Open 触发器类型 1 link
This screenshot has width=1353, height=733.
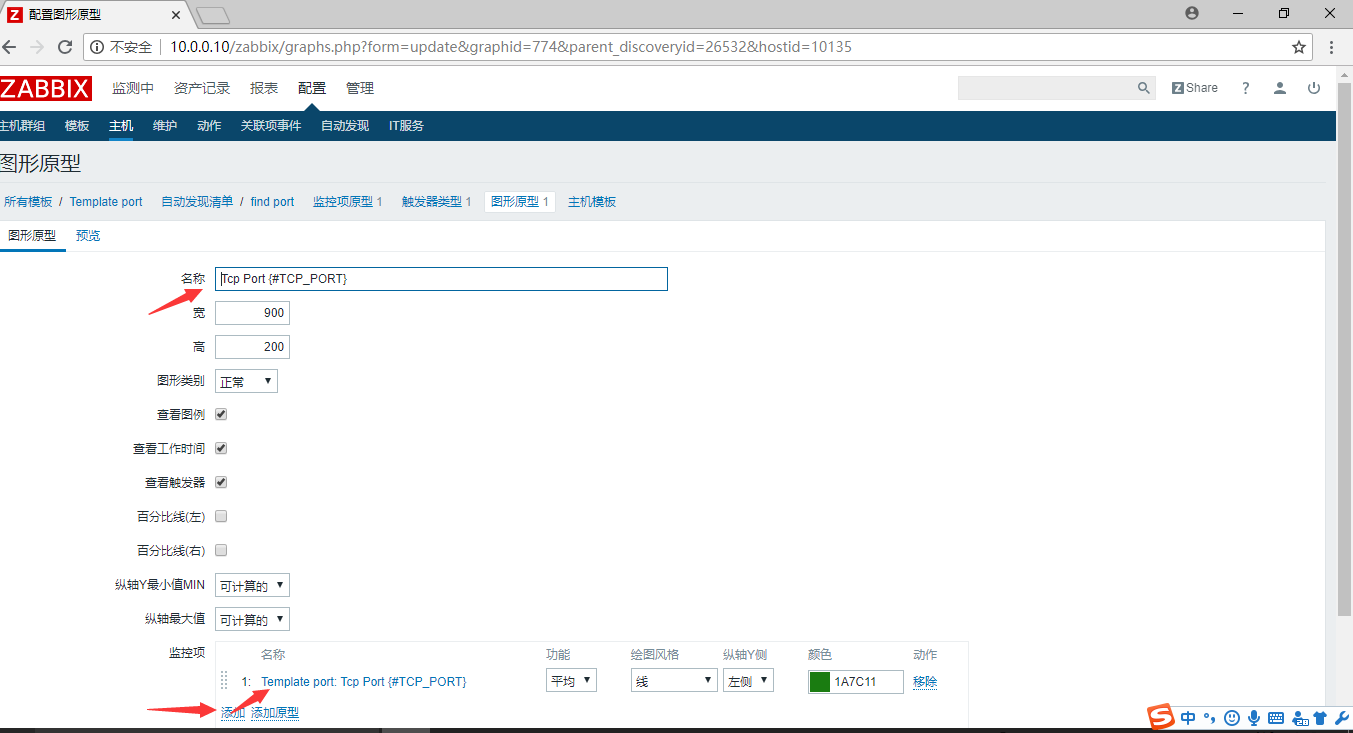[436, 201]
